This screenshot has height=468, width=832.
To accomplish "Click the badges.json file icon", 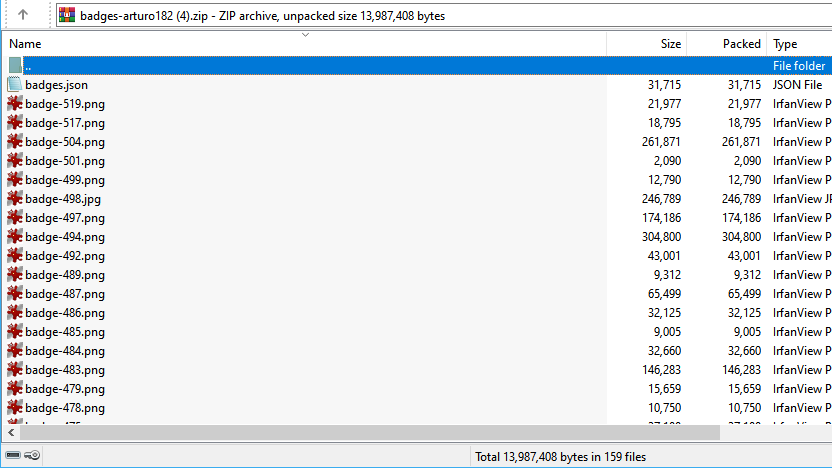I will 15,84.
